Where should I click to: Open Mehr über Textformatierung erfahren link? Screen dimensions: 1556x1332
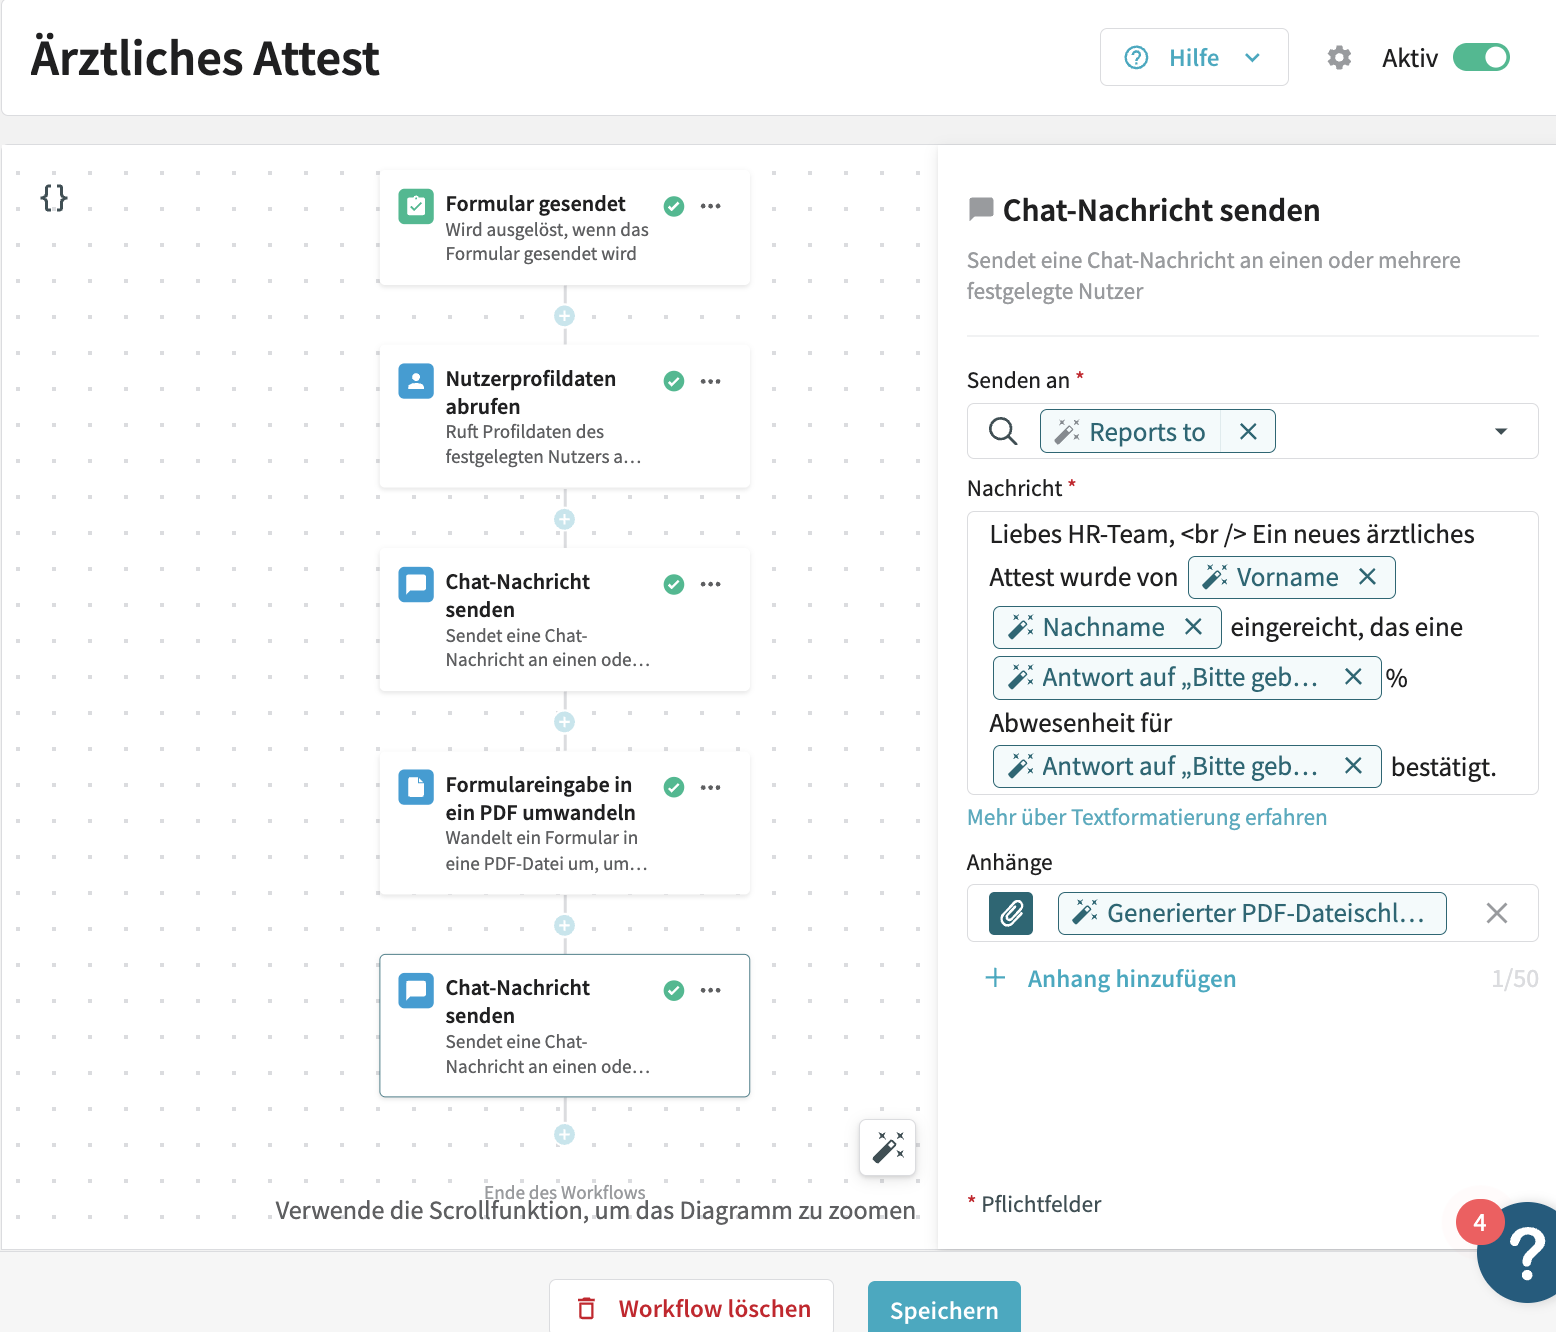click(1146, 817)
